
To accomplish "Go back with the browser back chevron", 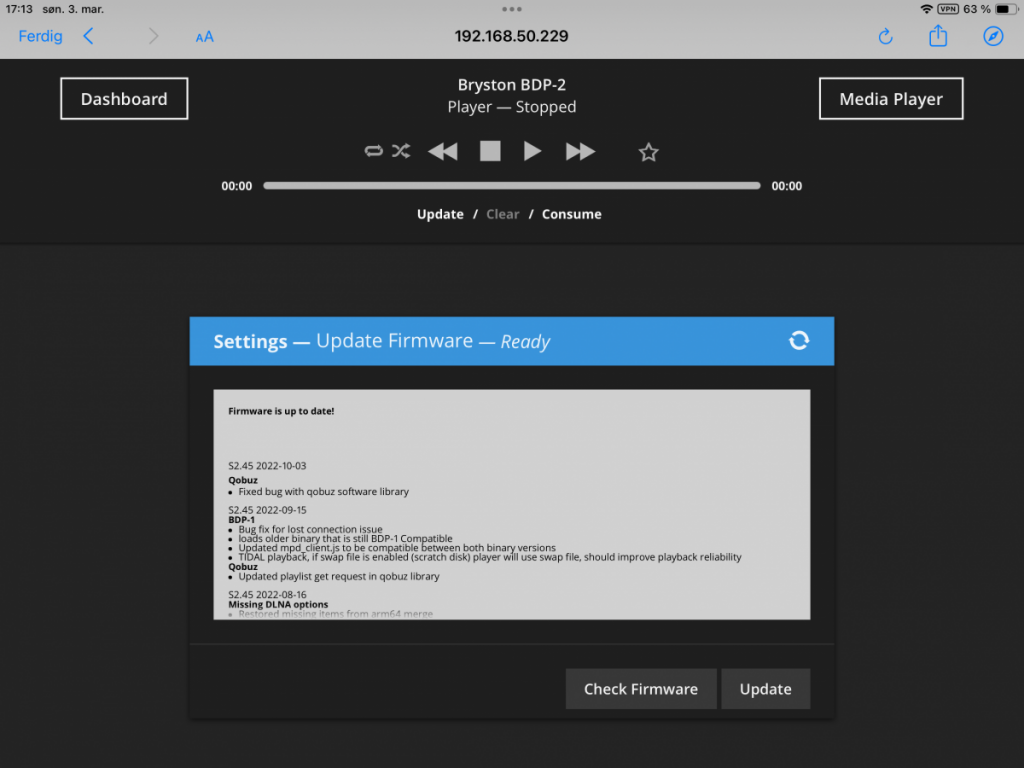I will pyautogui.click(x=89, y=36).
